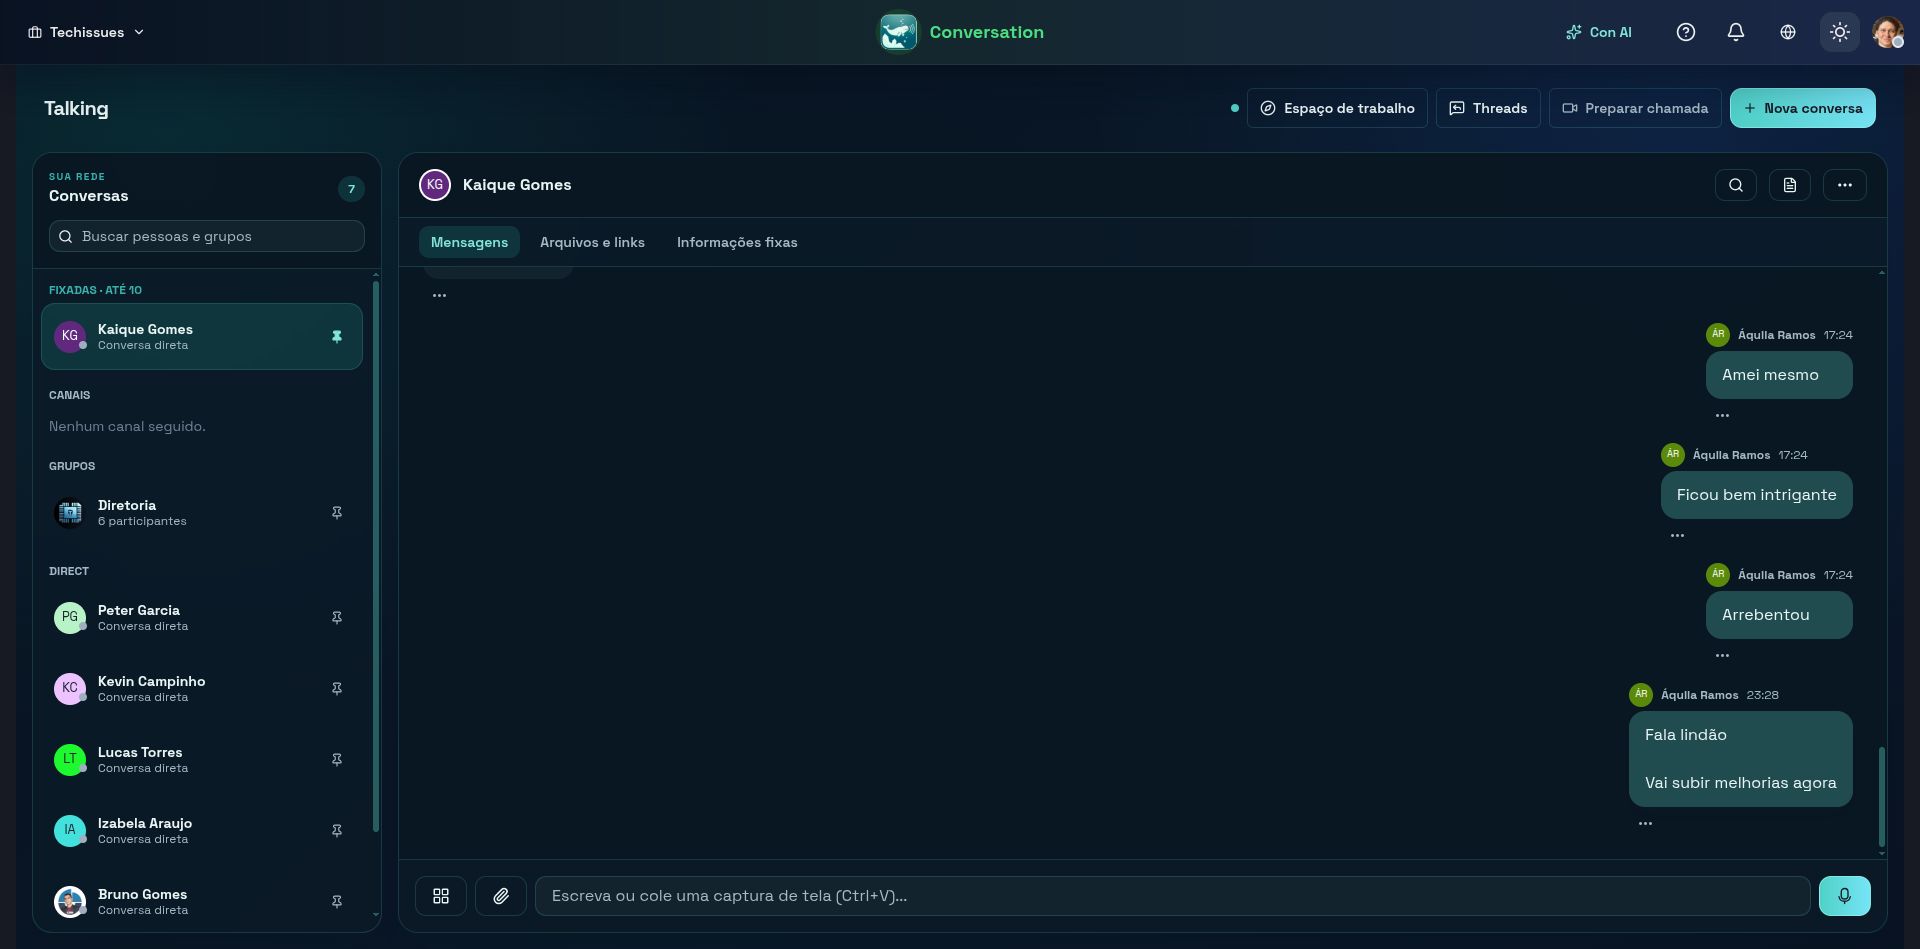
Task: Open the help question mark icon
Action: (1686, 32)
